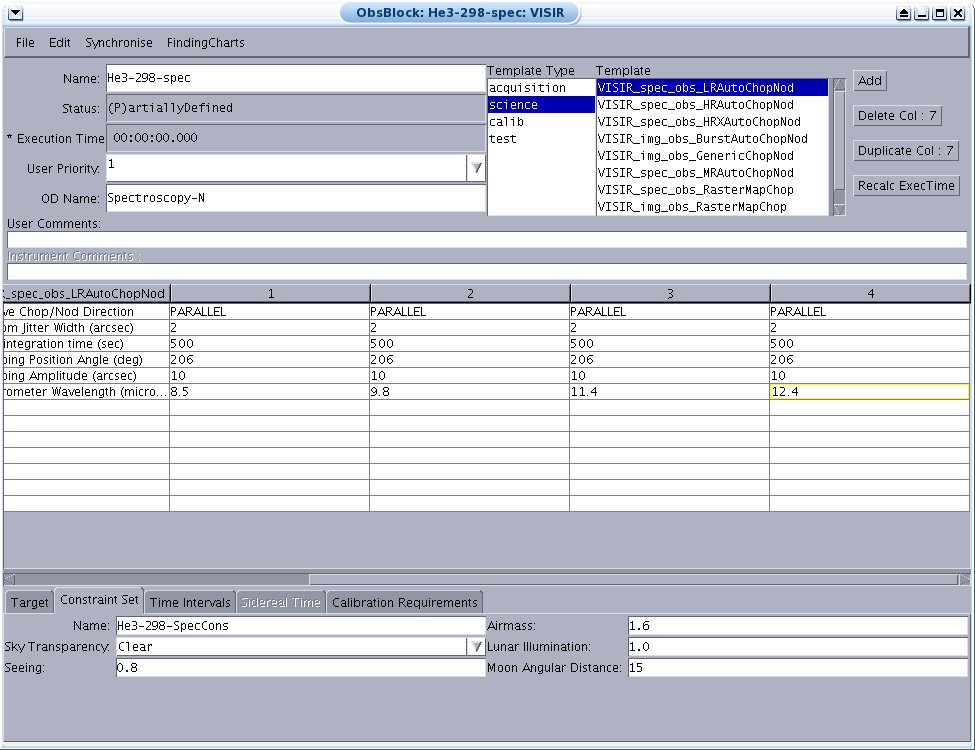
Task: Select the Constraint Set tab
Action: pos(99,600)
